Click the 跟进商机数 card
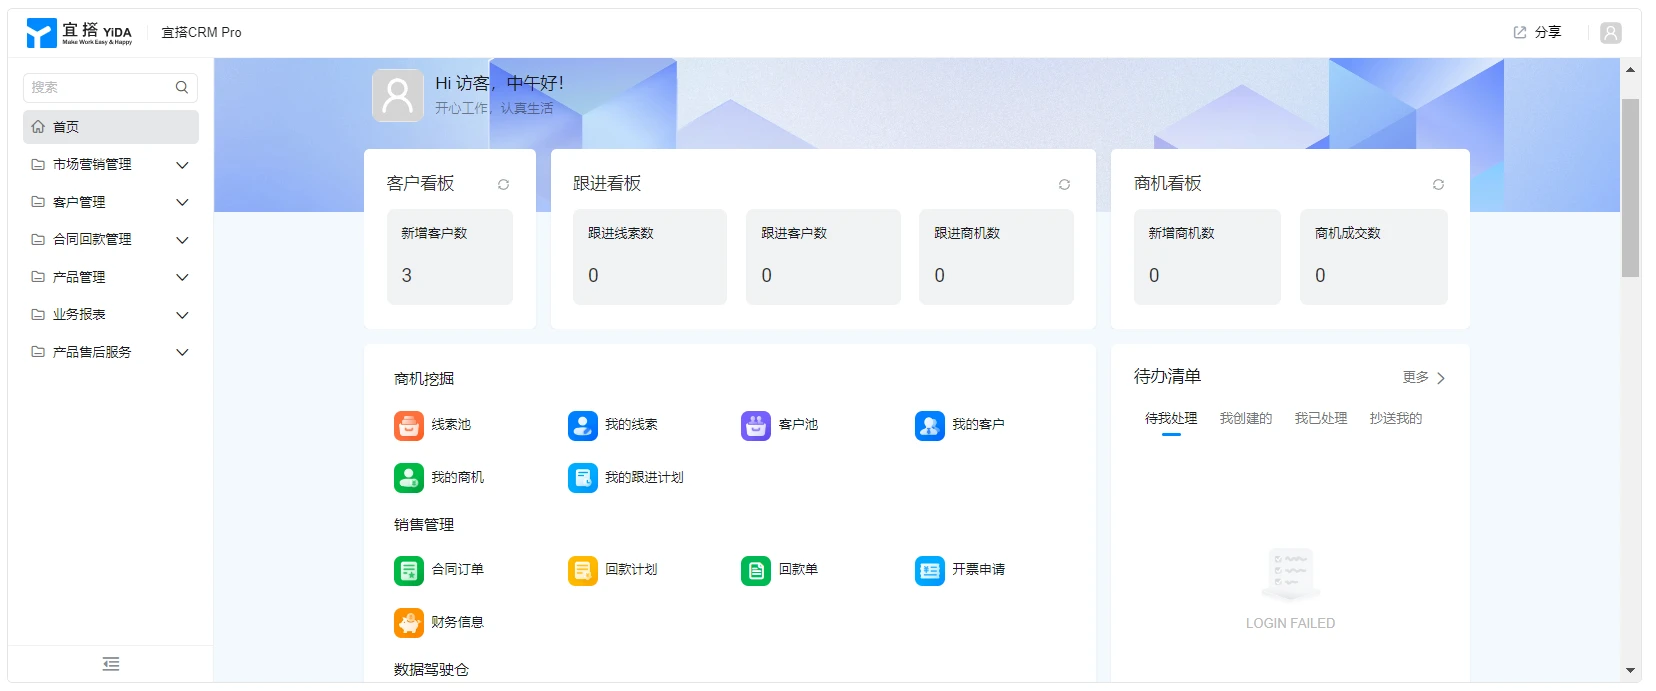The height and width of the screenshot is (691, 1656). (x=996, y=257)
